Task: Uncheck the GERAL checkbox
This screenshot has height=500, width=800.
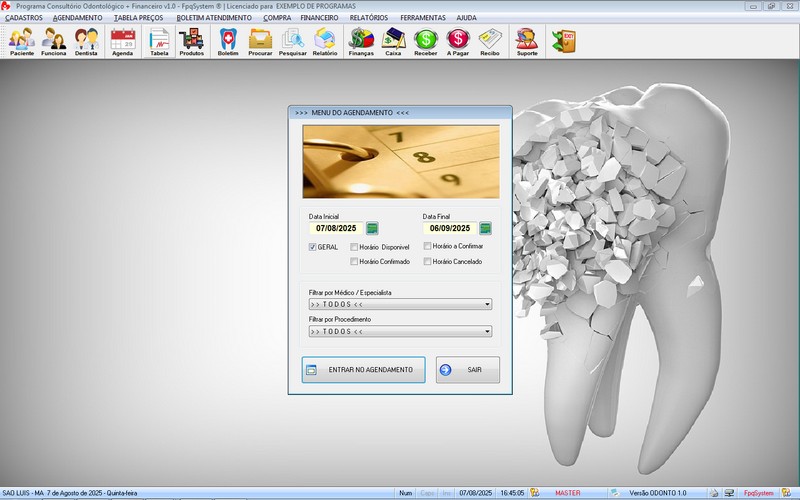Action: coord(313,246)
